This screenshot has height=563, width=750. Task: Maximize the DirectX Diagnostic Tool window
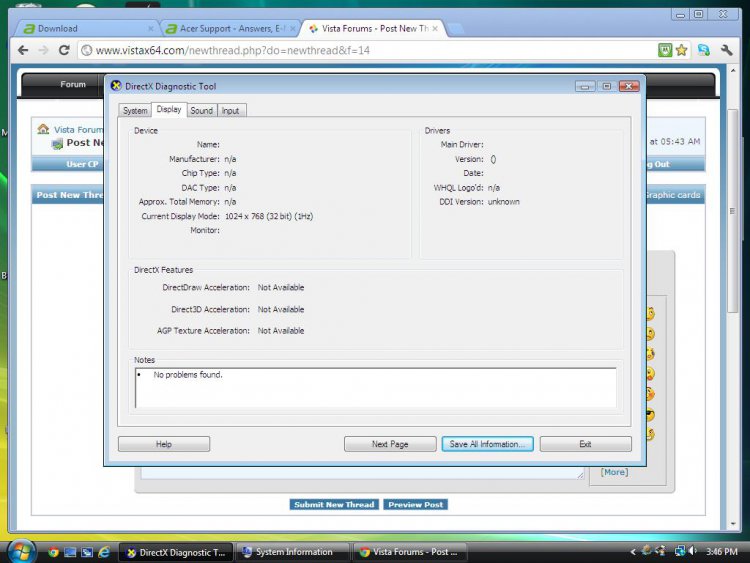click(x=607, y=86)
